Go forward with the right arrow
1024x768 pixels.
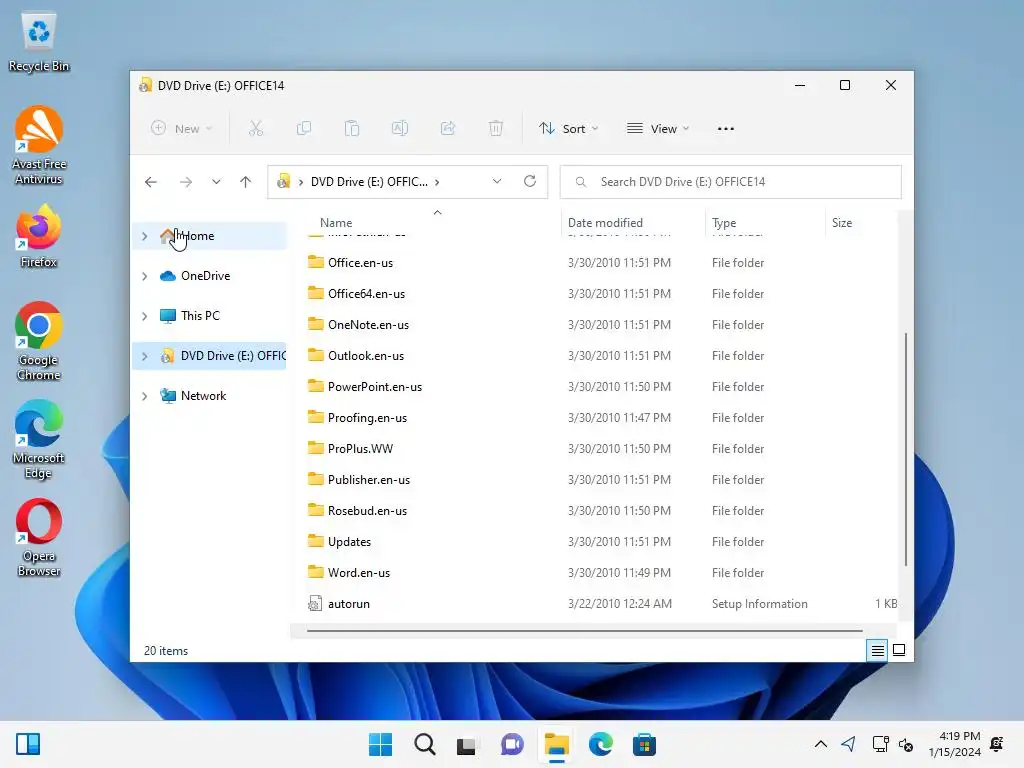[x=186, y=182]
